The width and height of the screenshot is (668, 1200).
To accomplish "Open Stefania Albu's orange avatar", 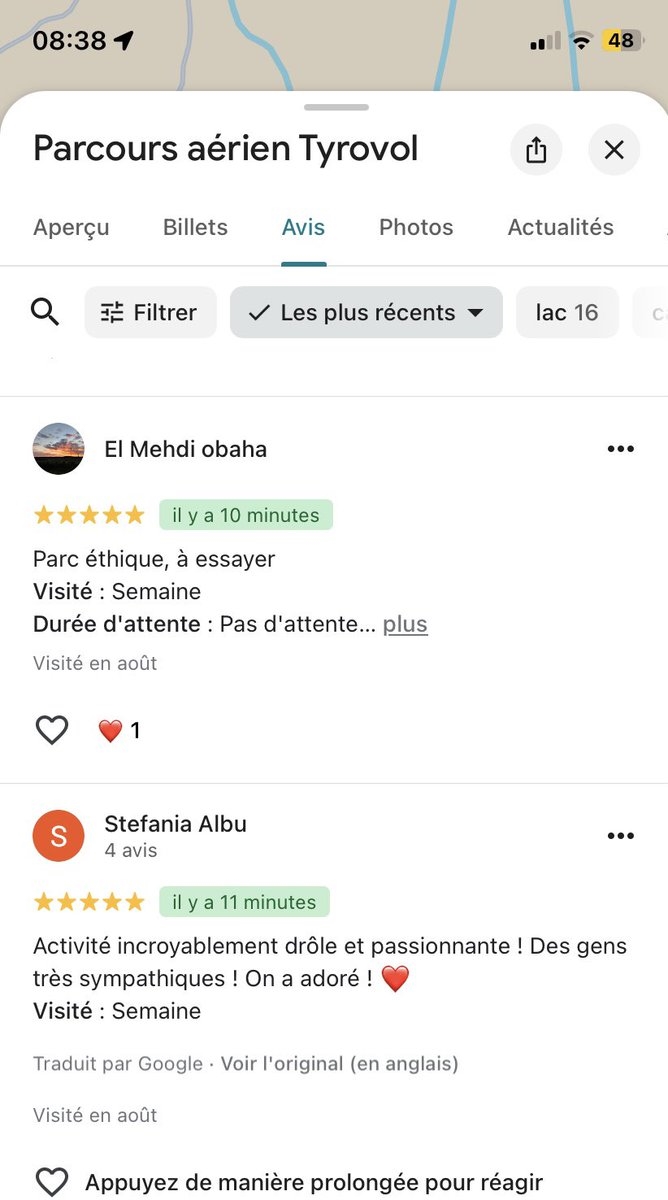I will (x=58, y=836).
